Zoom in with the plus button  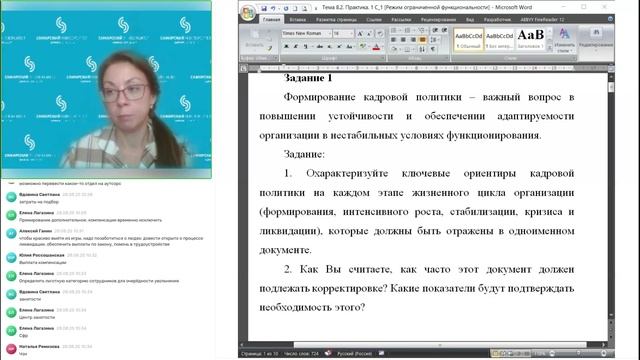point(604,353)
